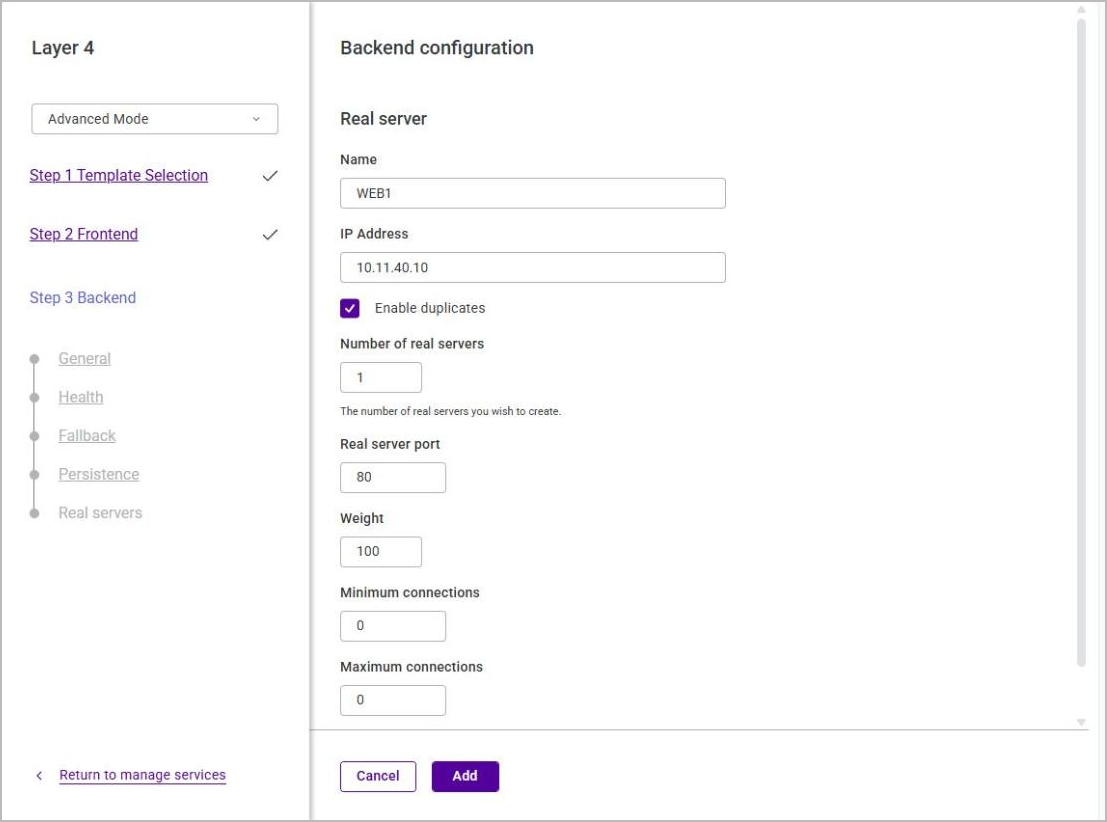Click the scrollbar down arrow
Image resolution: width=1107 pixels, height=822 pixels.
pyautogui.click(x=1081, y=722)
